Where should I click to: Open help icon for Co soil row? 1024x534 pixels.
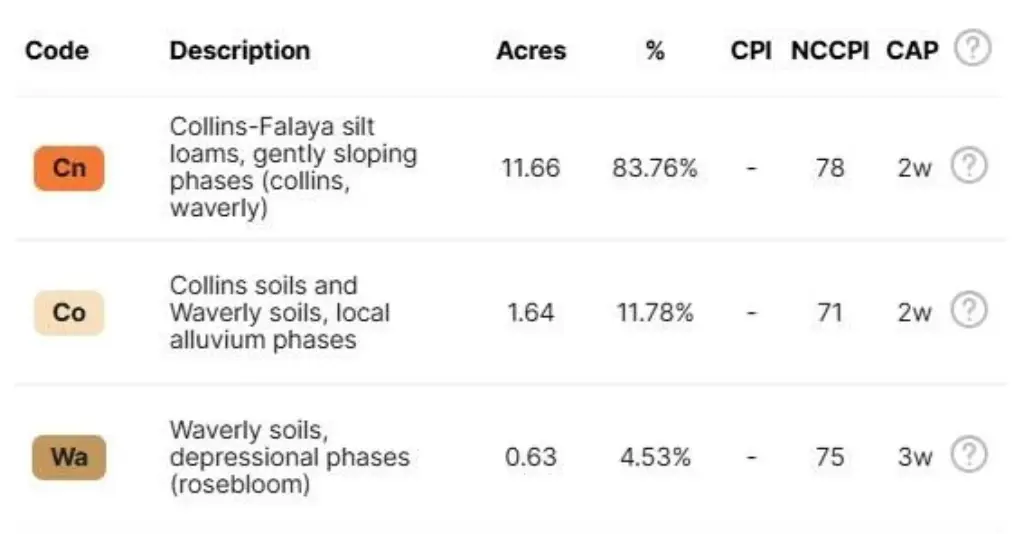pos(968,311)
